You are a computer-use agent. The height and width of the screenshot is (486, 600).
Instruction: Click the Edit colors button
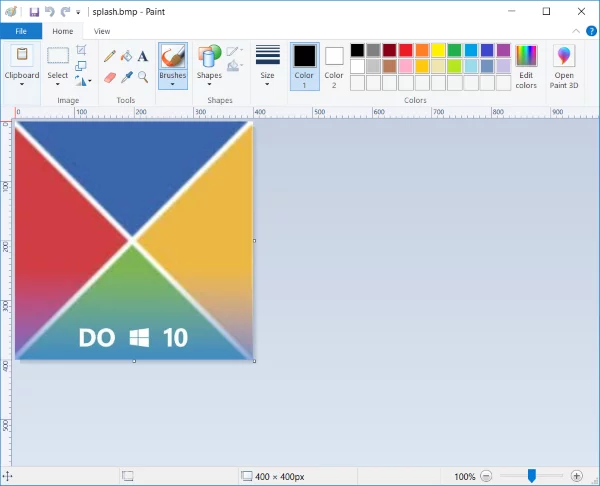click(x=526, y=66)
